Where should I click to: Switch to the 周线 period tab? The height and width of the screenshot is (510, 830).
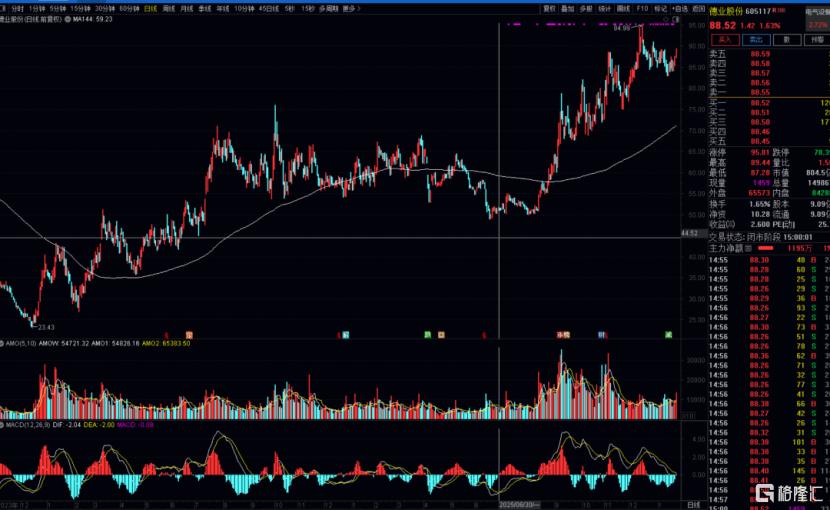[169, 9]
